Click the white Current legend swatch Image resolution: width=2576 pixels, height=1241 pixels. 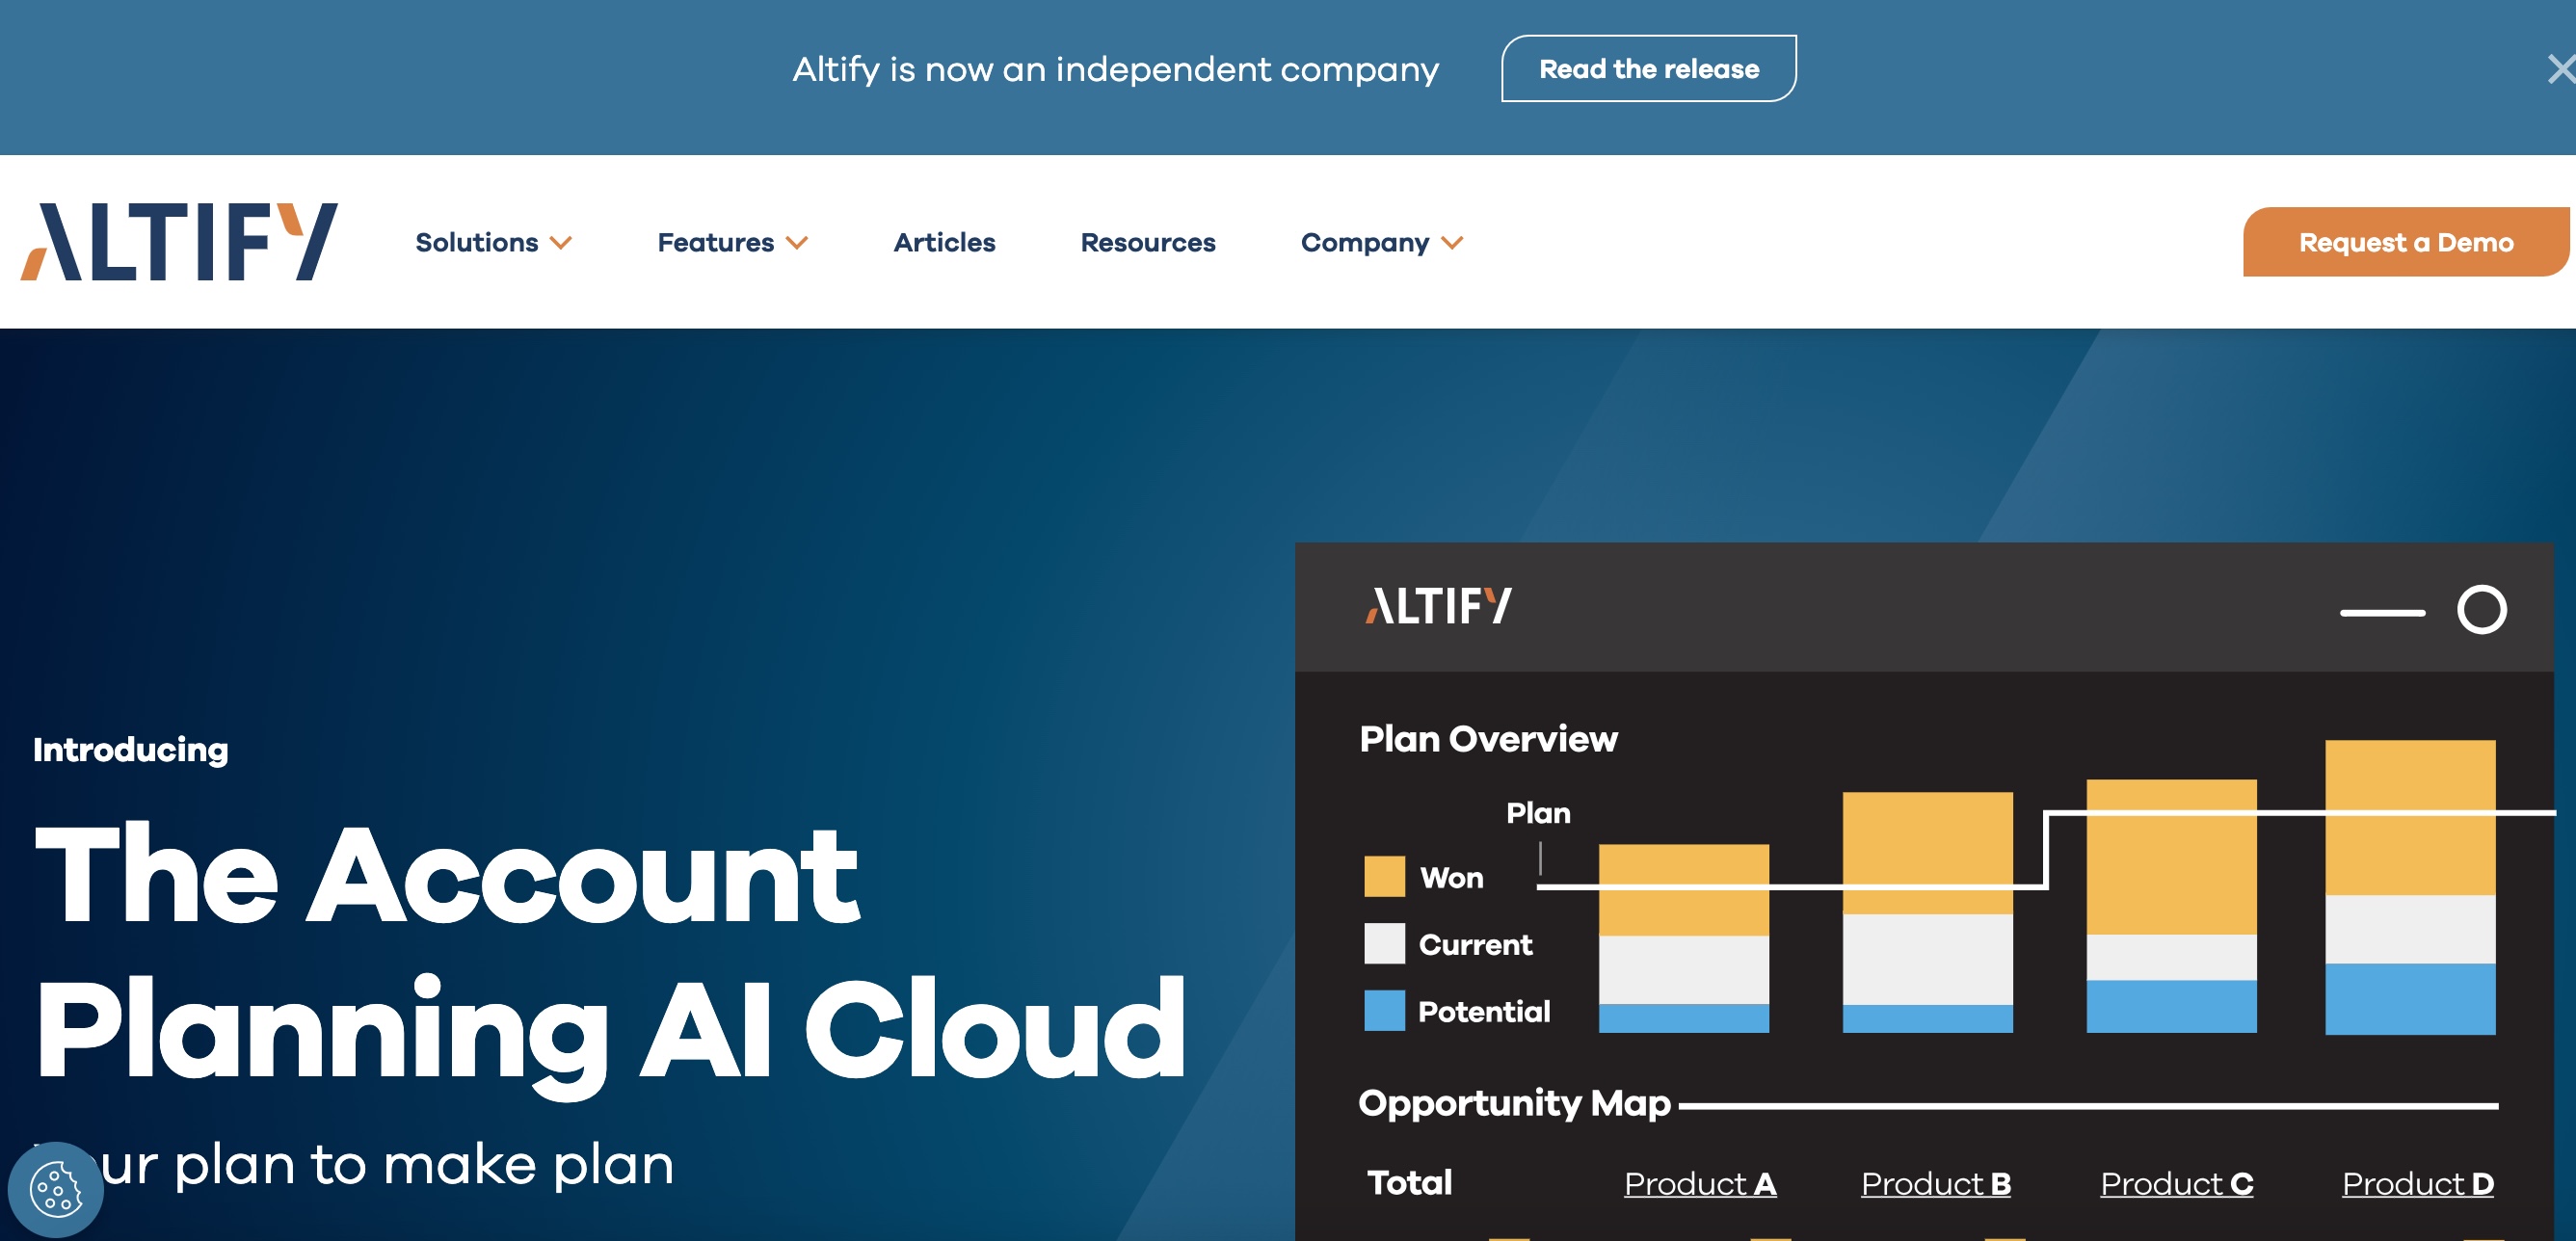pos(1384,943)
